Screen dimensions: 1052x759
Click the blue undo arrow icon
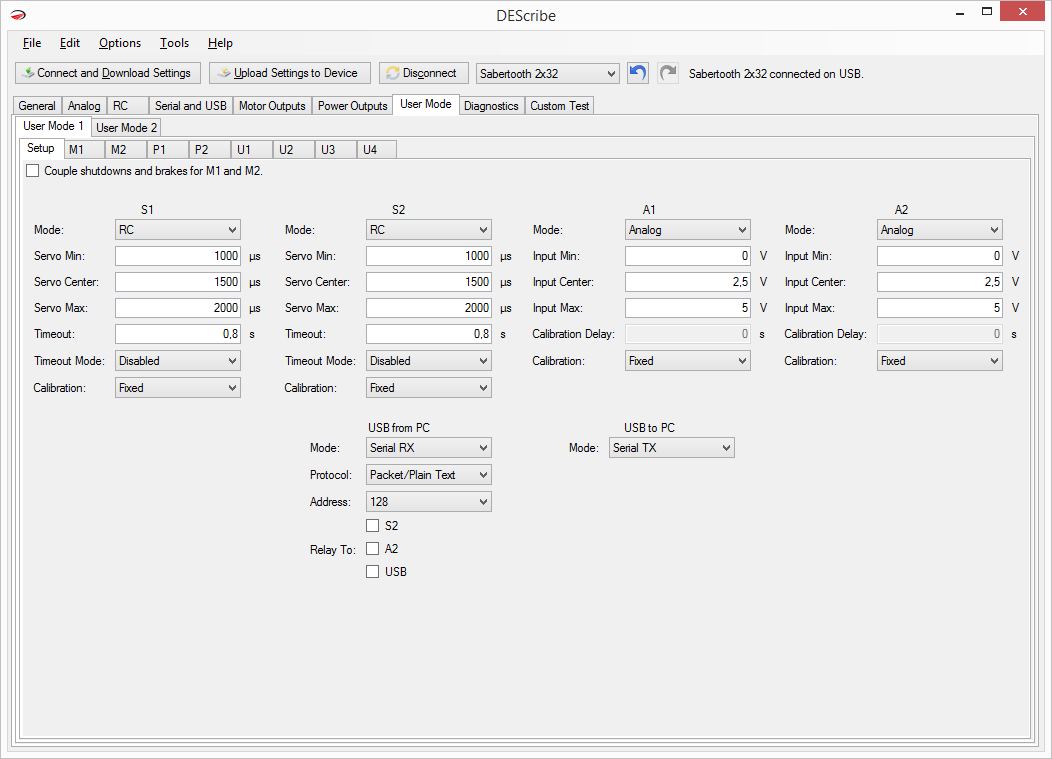click(638, 73)
